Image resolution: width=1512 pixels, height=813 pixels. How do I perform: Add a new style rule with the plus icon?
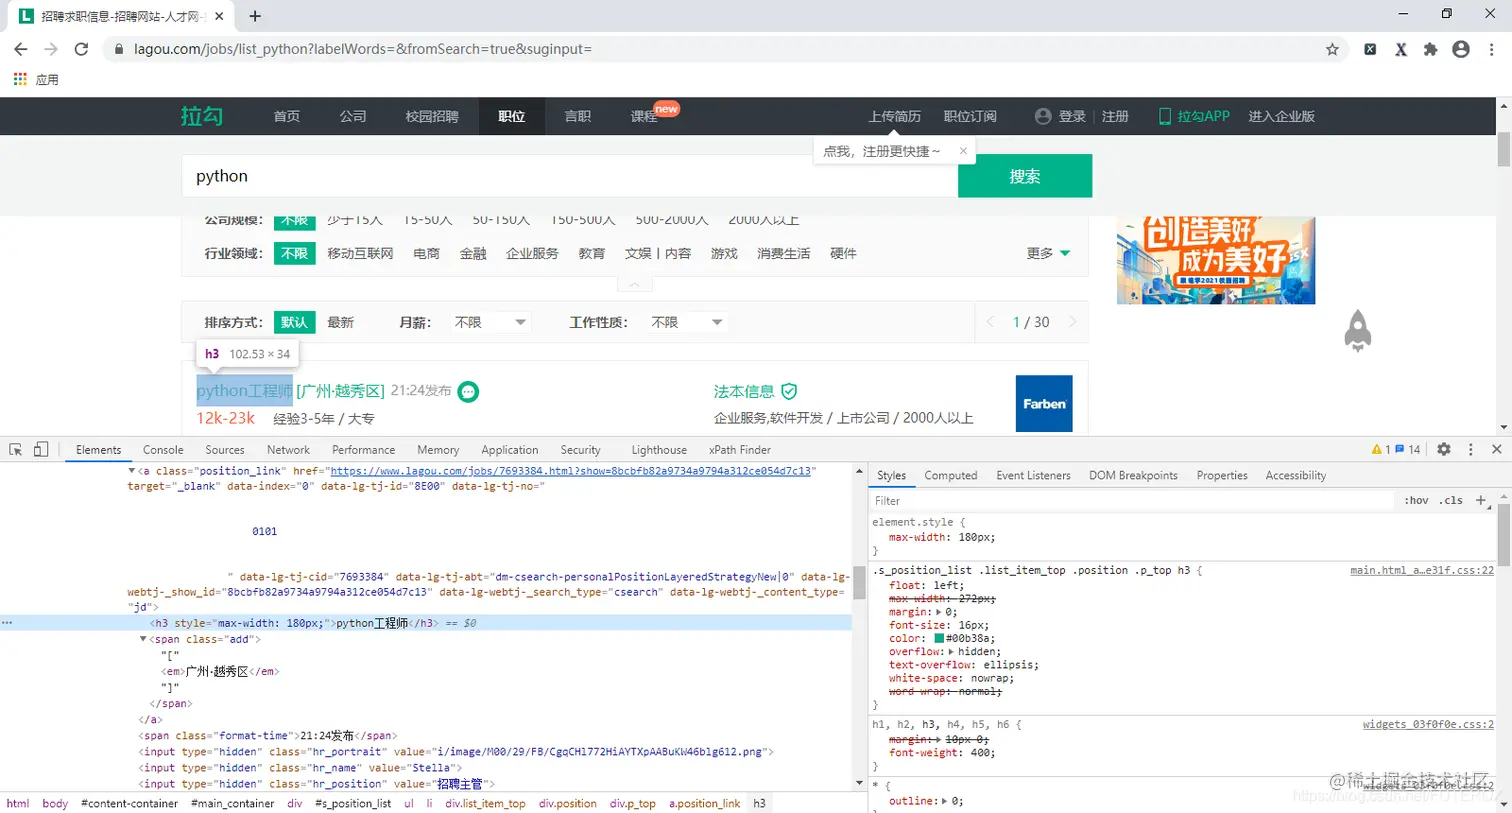click(1482, 500)
